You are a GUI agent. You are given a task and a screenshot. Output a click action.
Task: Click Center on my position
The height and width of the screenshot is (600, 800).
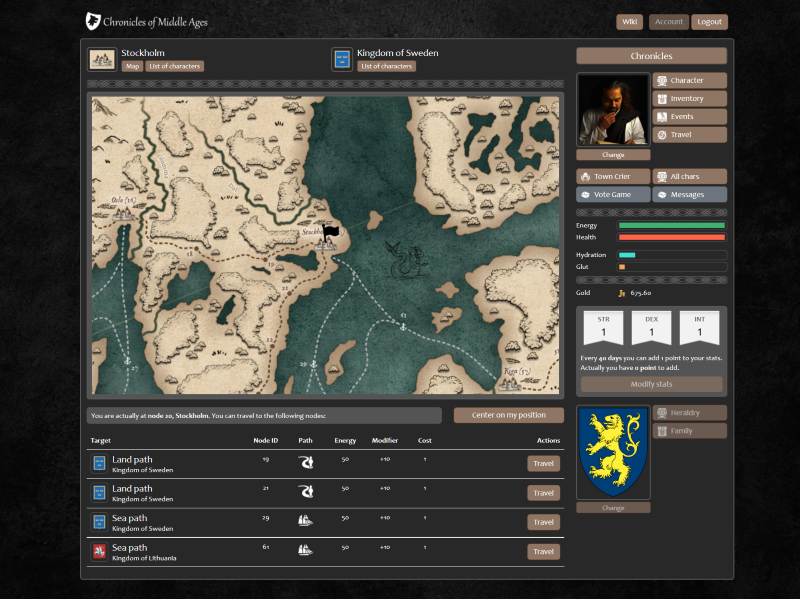coord(508,415)
